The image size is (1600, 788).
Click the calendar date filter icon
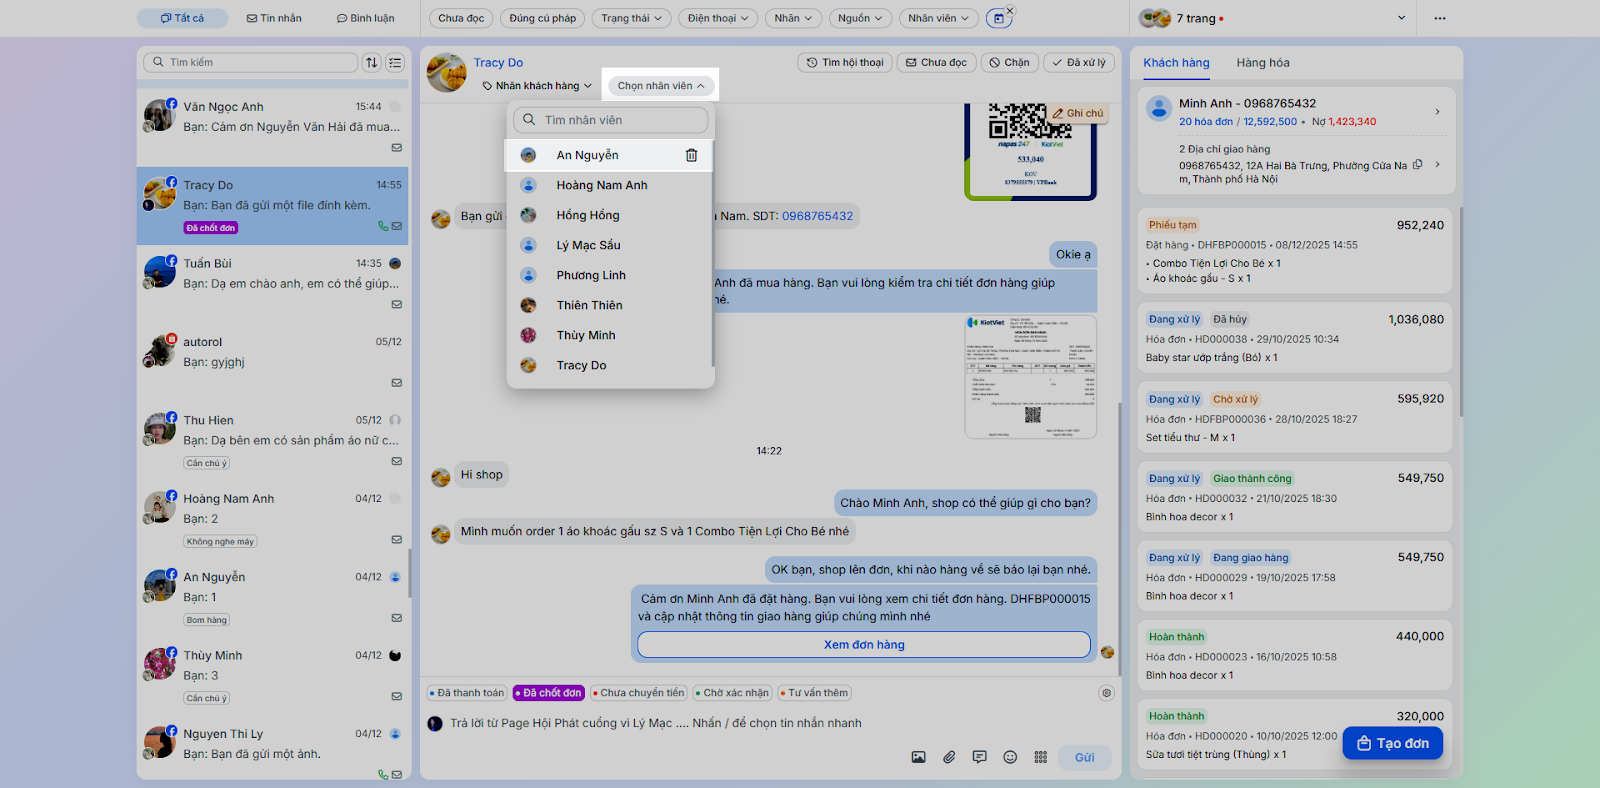[x=998, y=18]
